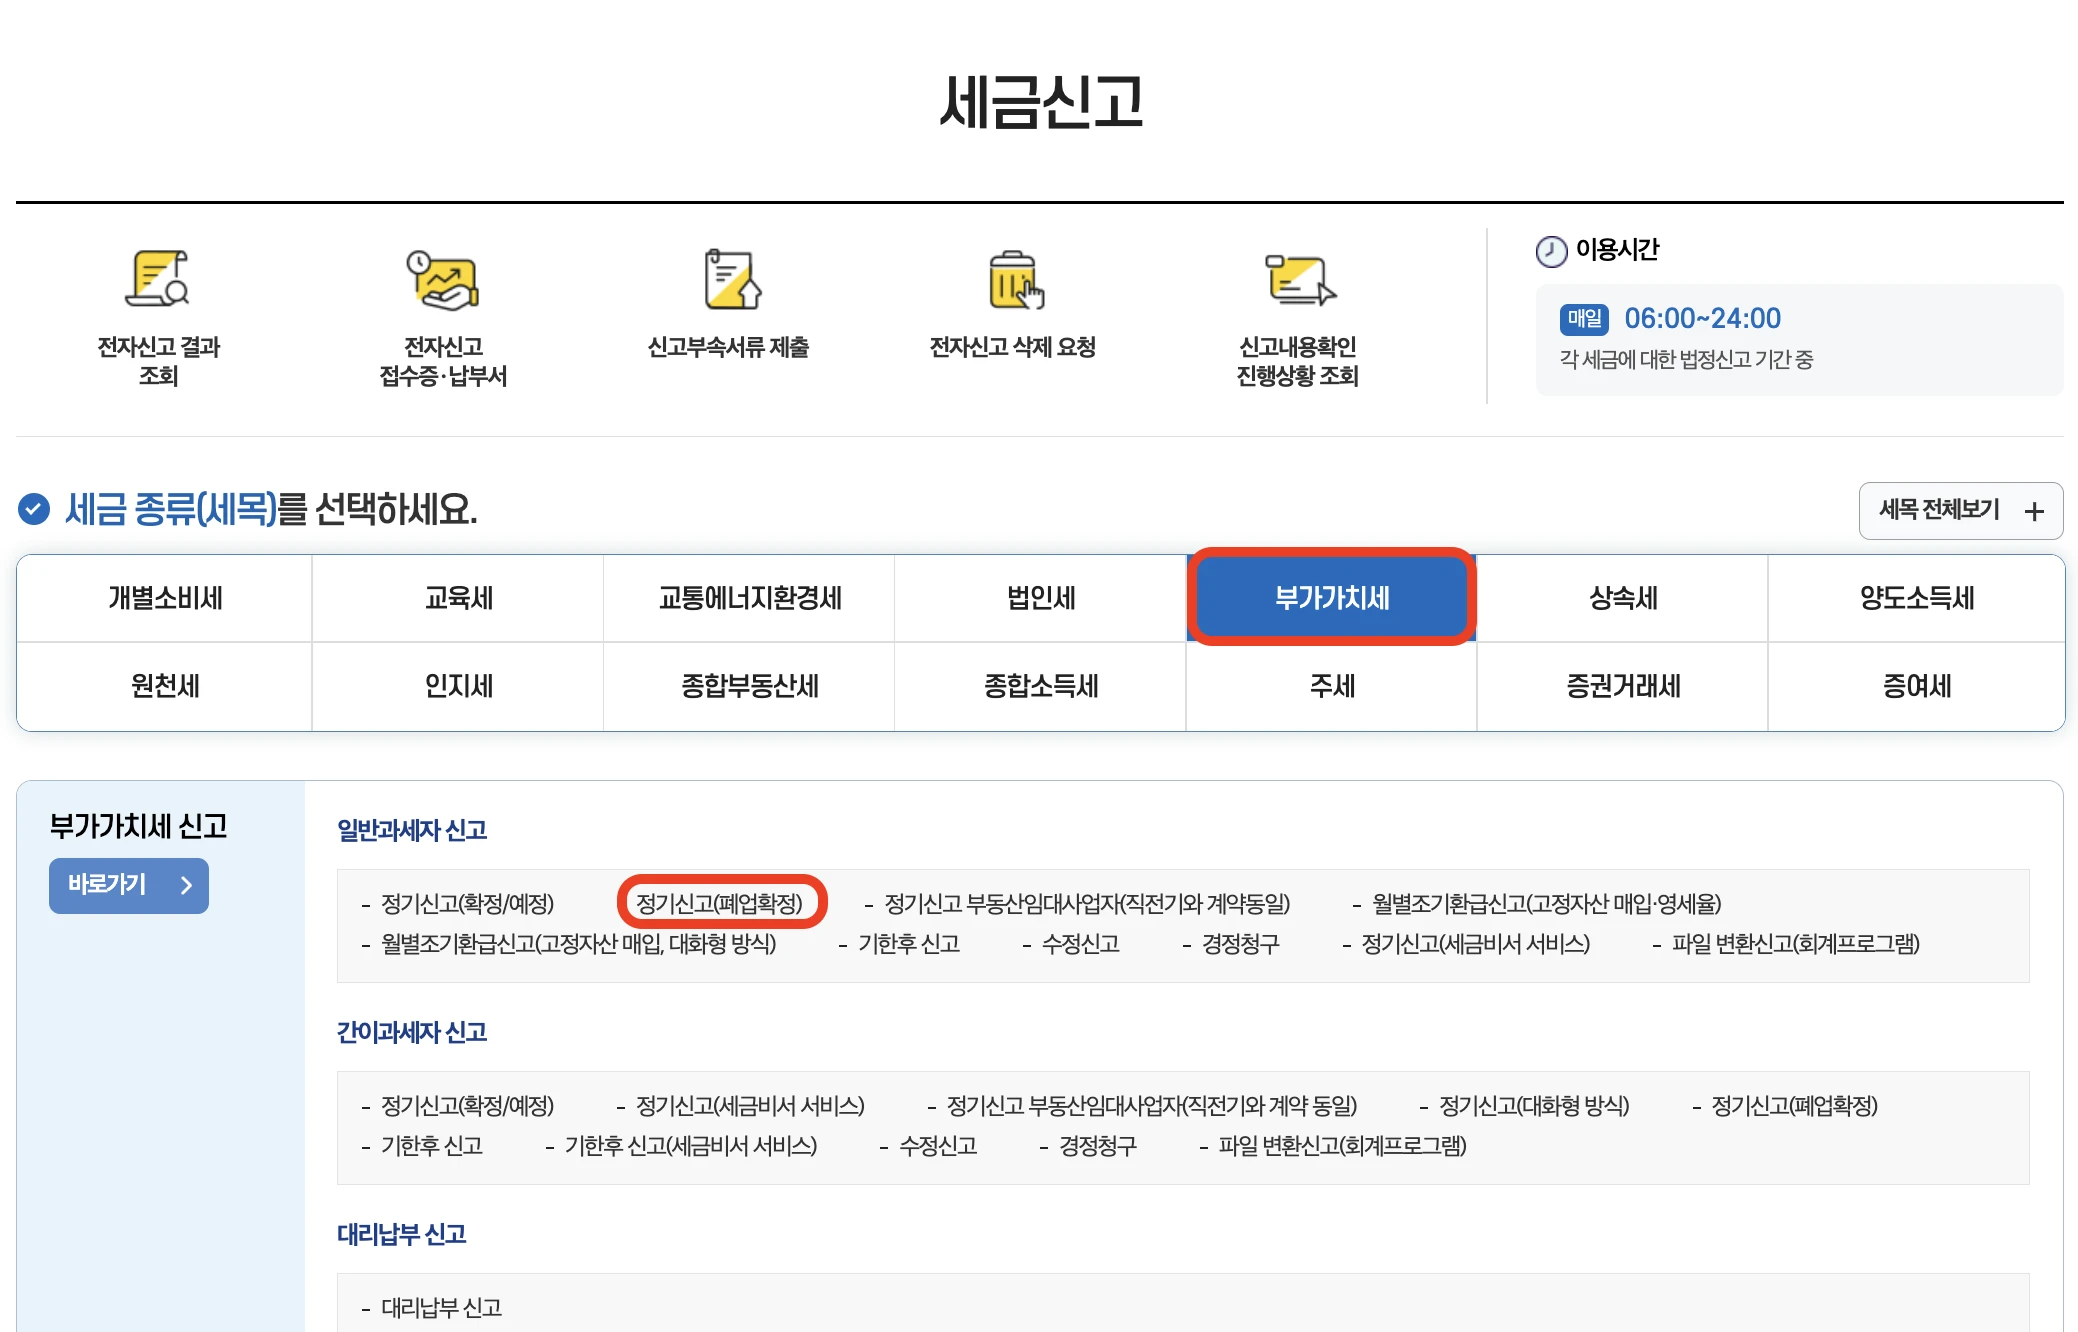The width and height of the screenshot is (2078, 1332).
Task: Click the 기한후 신고(세금비서 서비스) link
Action: (x=690, y=1145)
